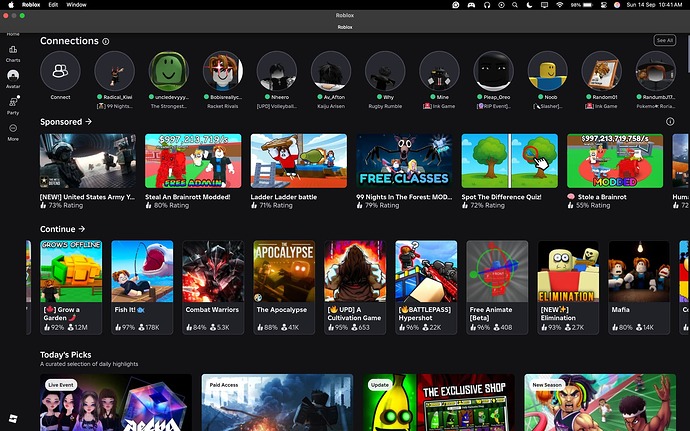Open A Cultivation Game card
Screen dimensions: 690x431
(x=355, y=287)
